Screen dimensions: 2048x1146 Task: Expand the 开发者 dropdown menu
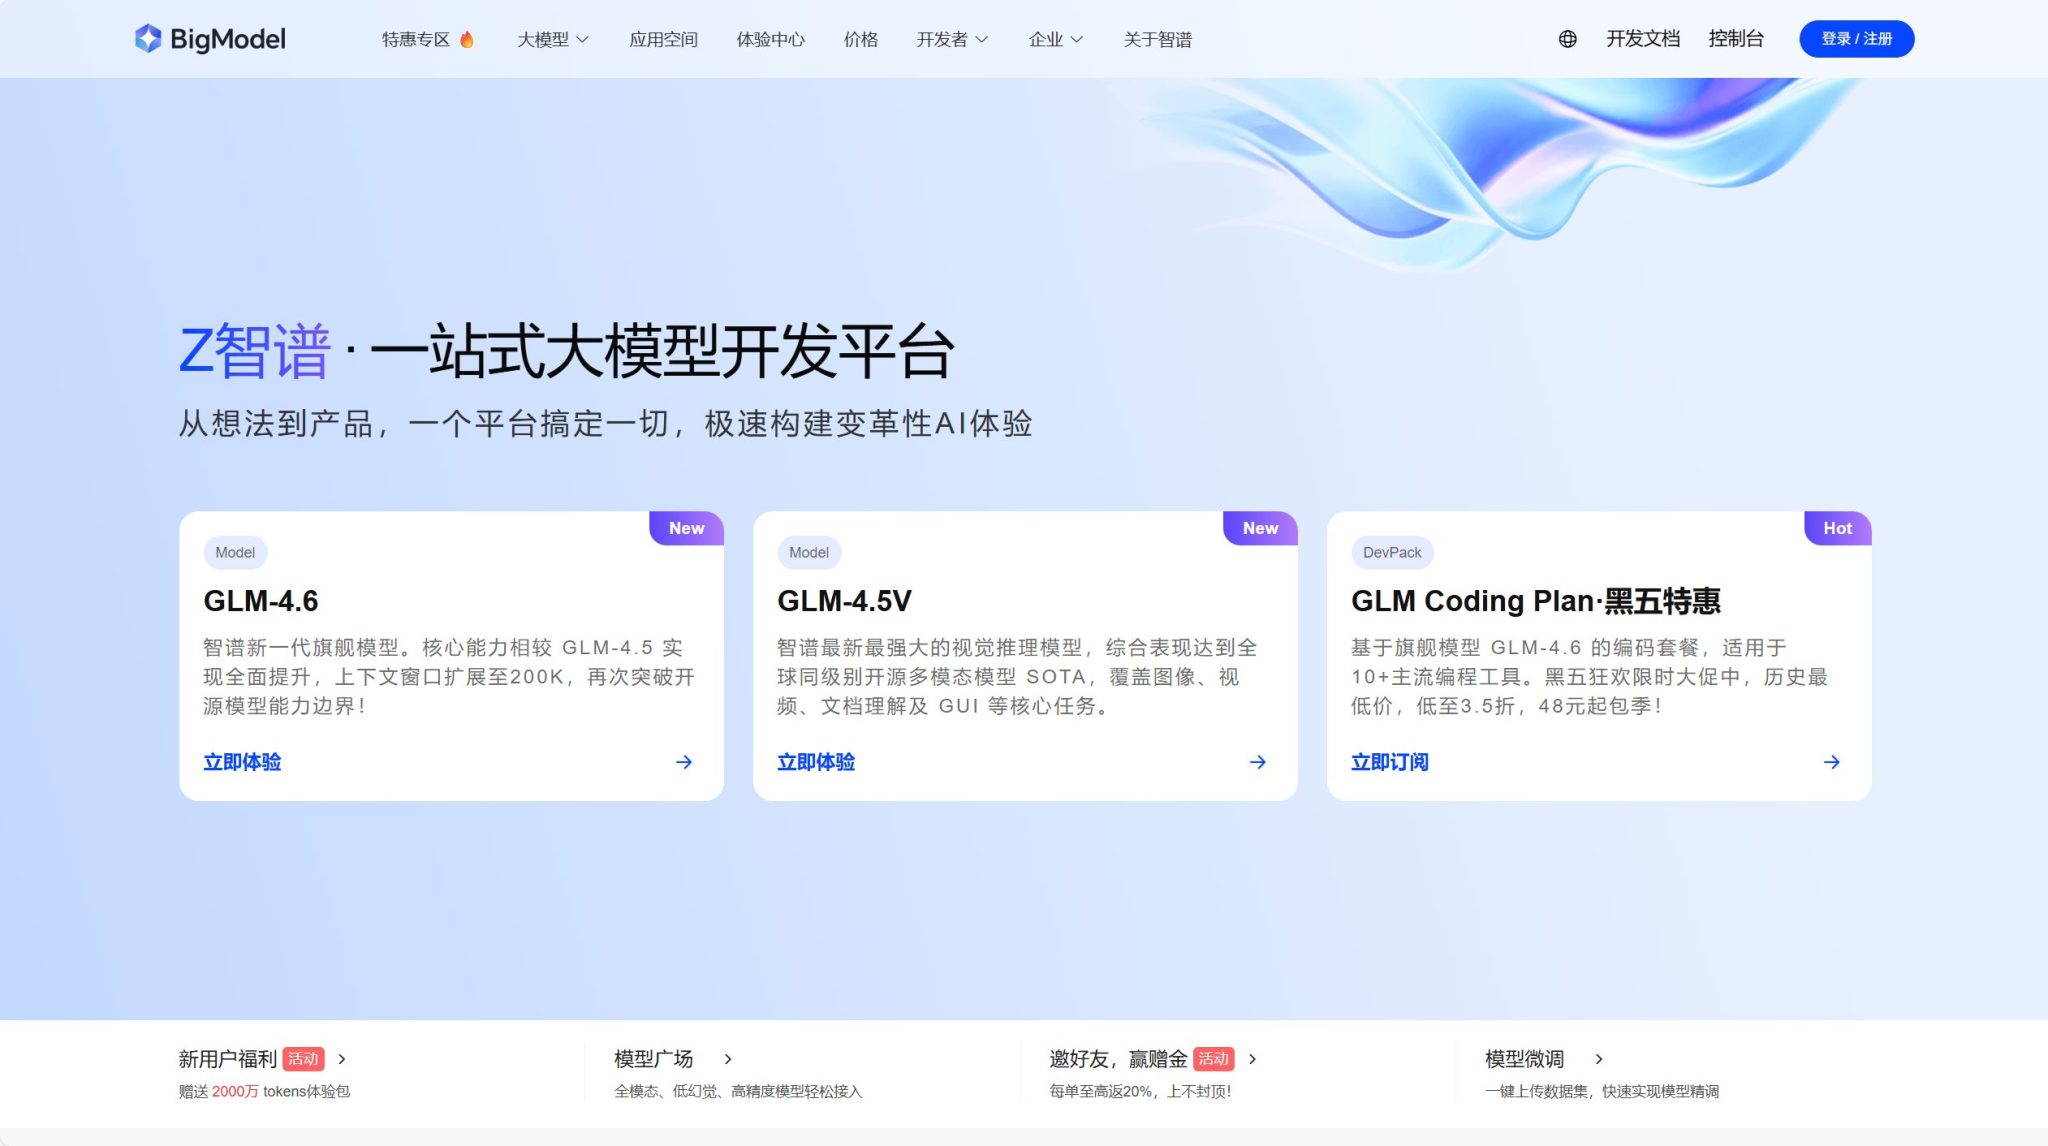[952, 39]
